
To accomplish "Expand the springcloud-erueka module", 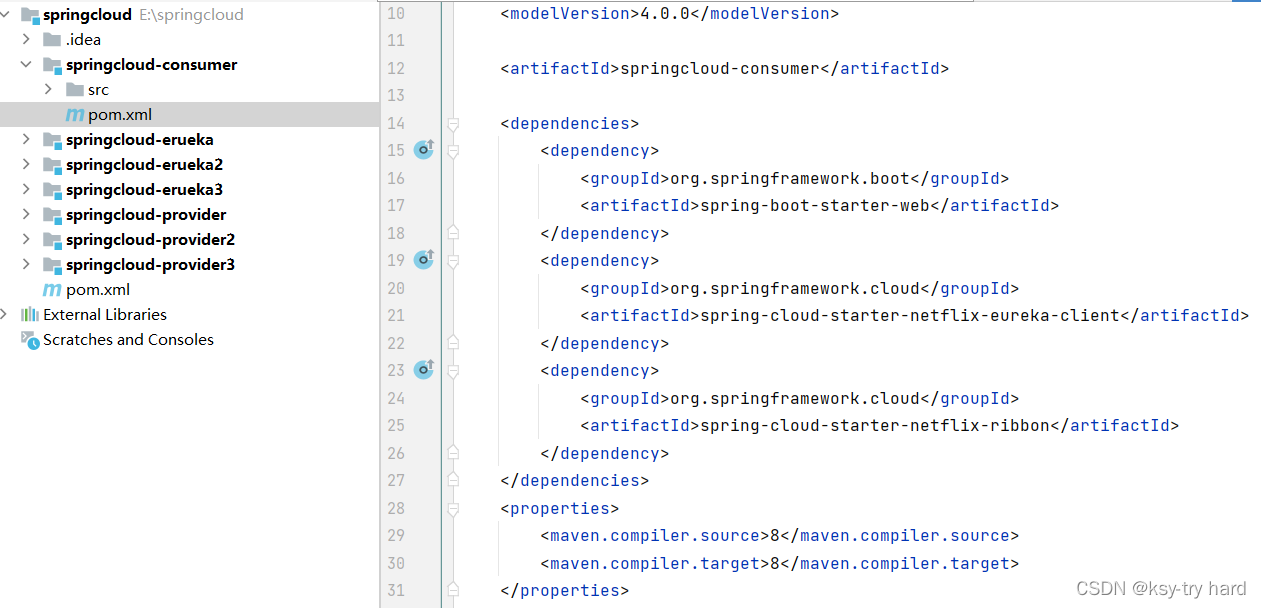I will click(x=27, y=140).
